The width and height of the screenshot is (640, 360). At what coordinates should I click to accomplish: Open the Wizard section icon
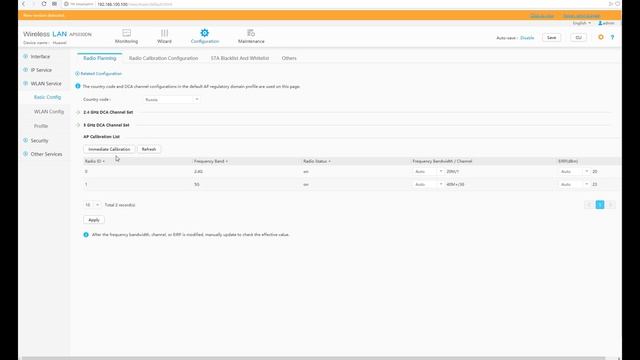[x=164, y=33]
